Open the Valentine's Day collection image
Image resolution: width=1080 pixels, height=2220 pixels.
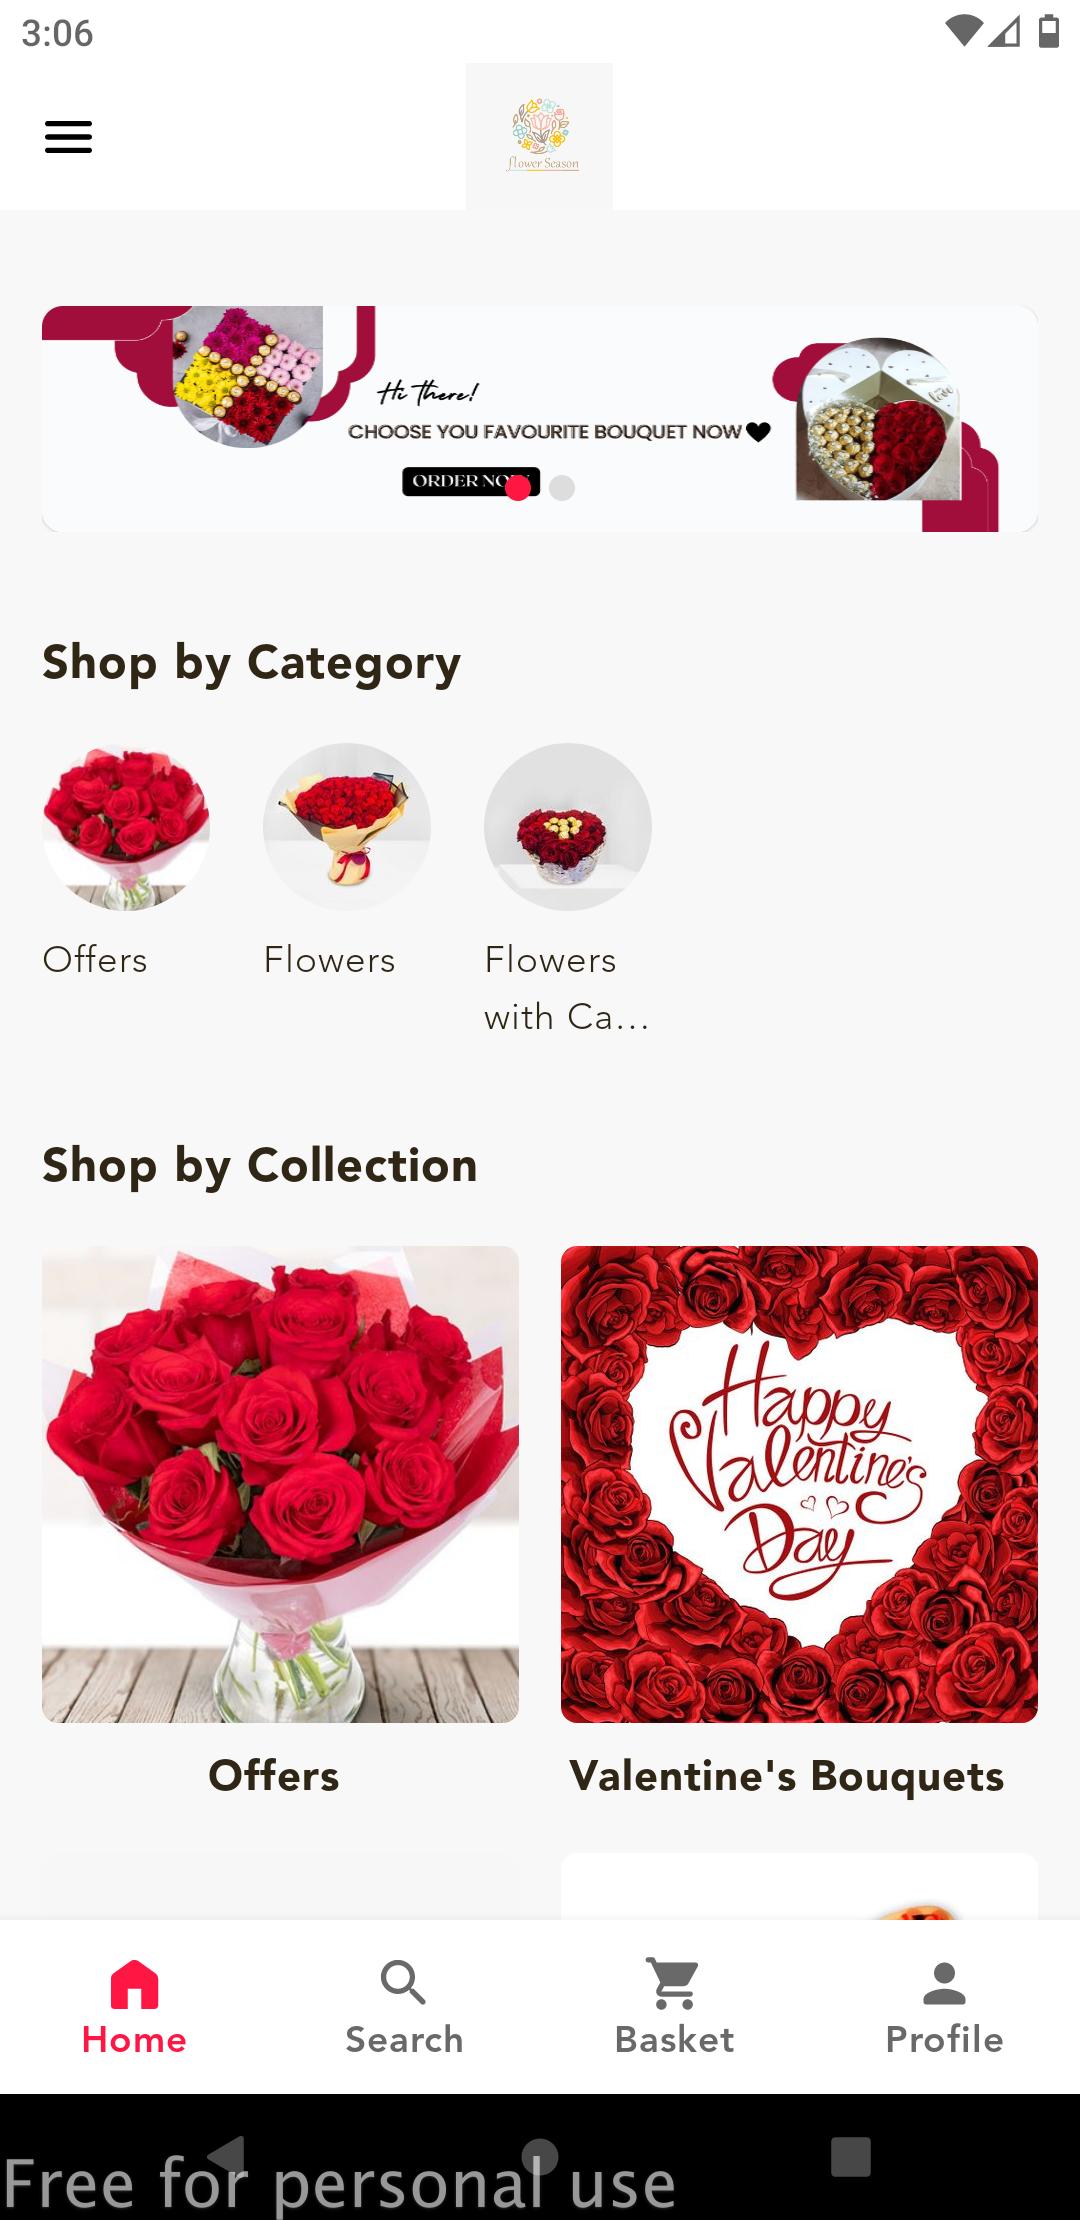799,1484
